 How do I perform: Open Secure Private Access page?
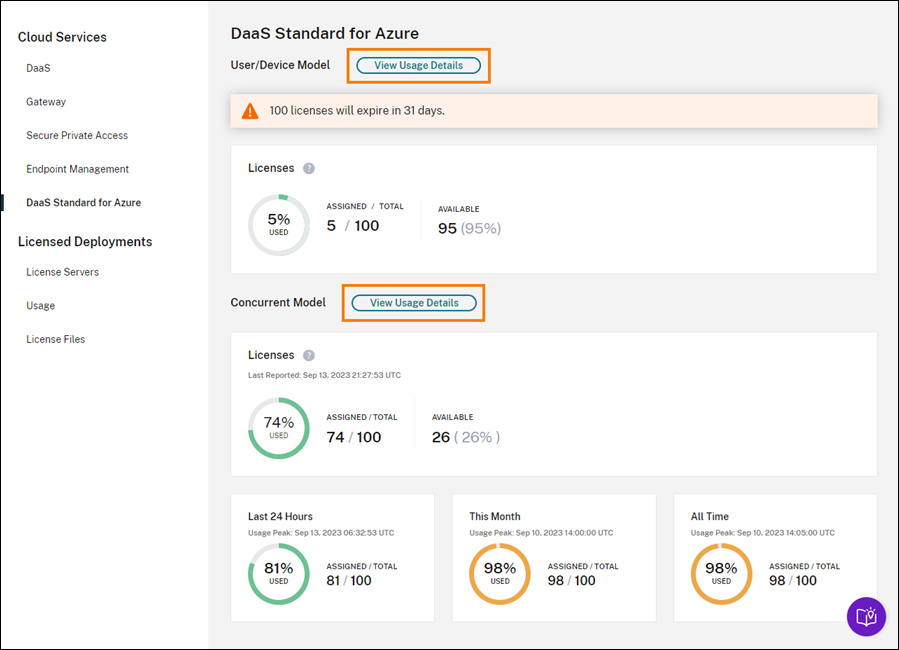[77, 135]
